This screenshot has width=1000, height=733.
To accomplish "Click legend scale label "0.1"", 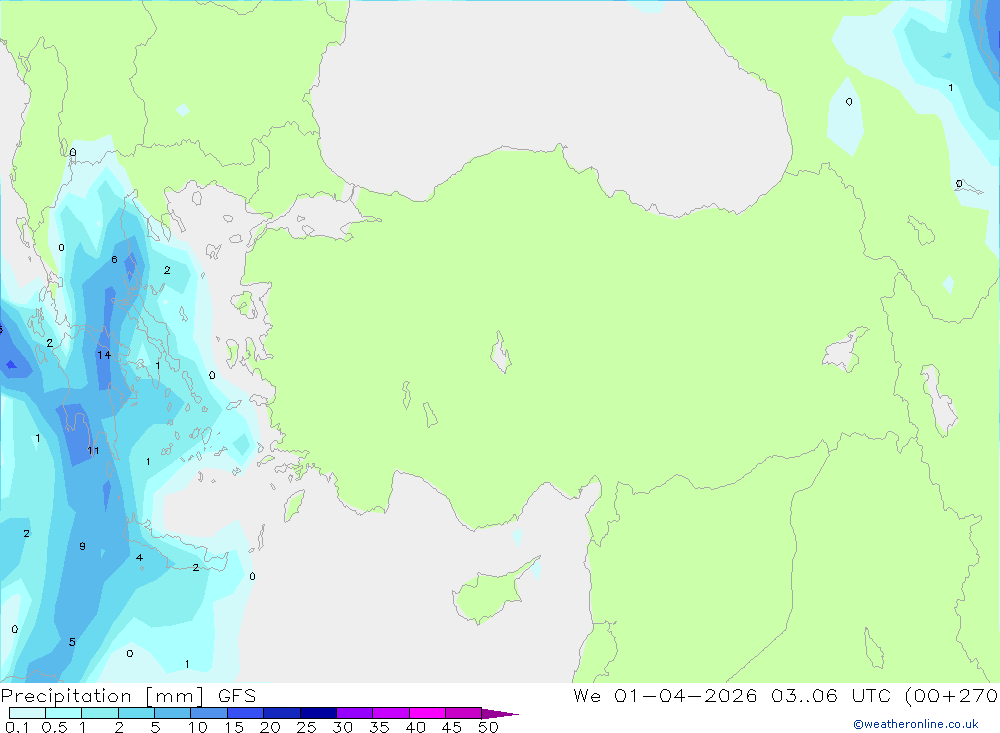I will (x=17, y=727).
